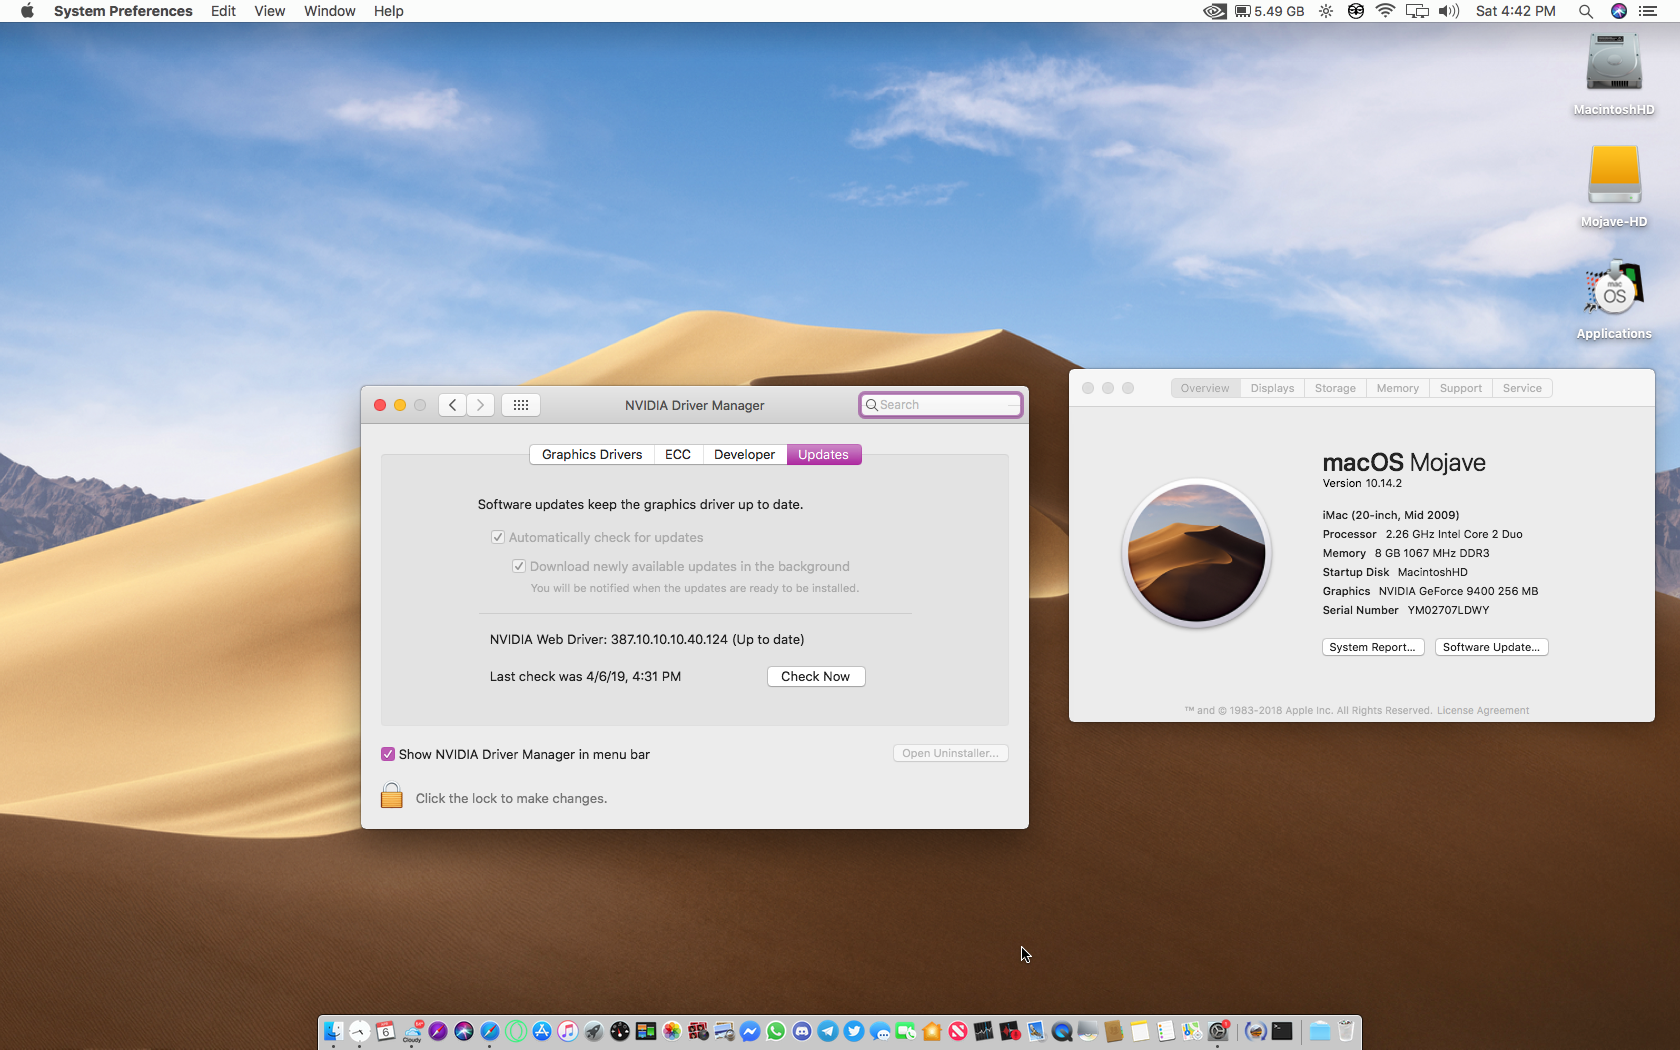1680x1050 pixels.
Task: Open the Displays tab in About This Mac
Action: (x=1272, y=388)
